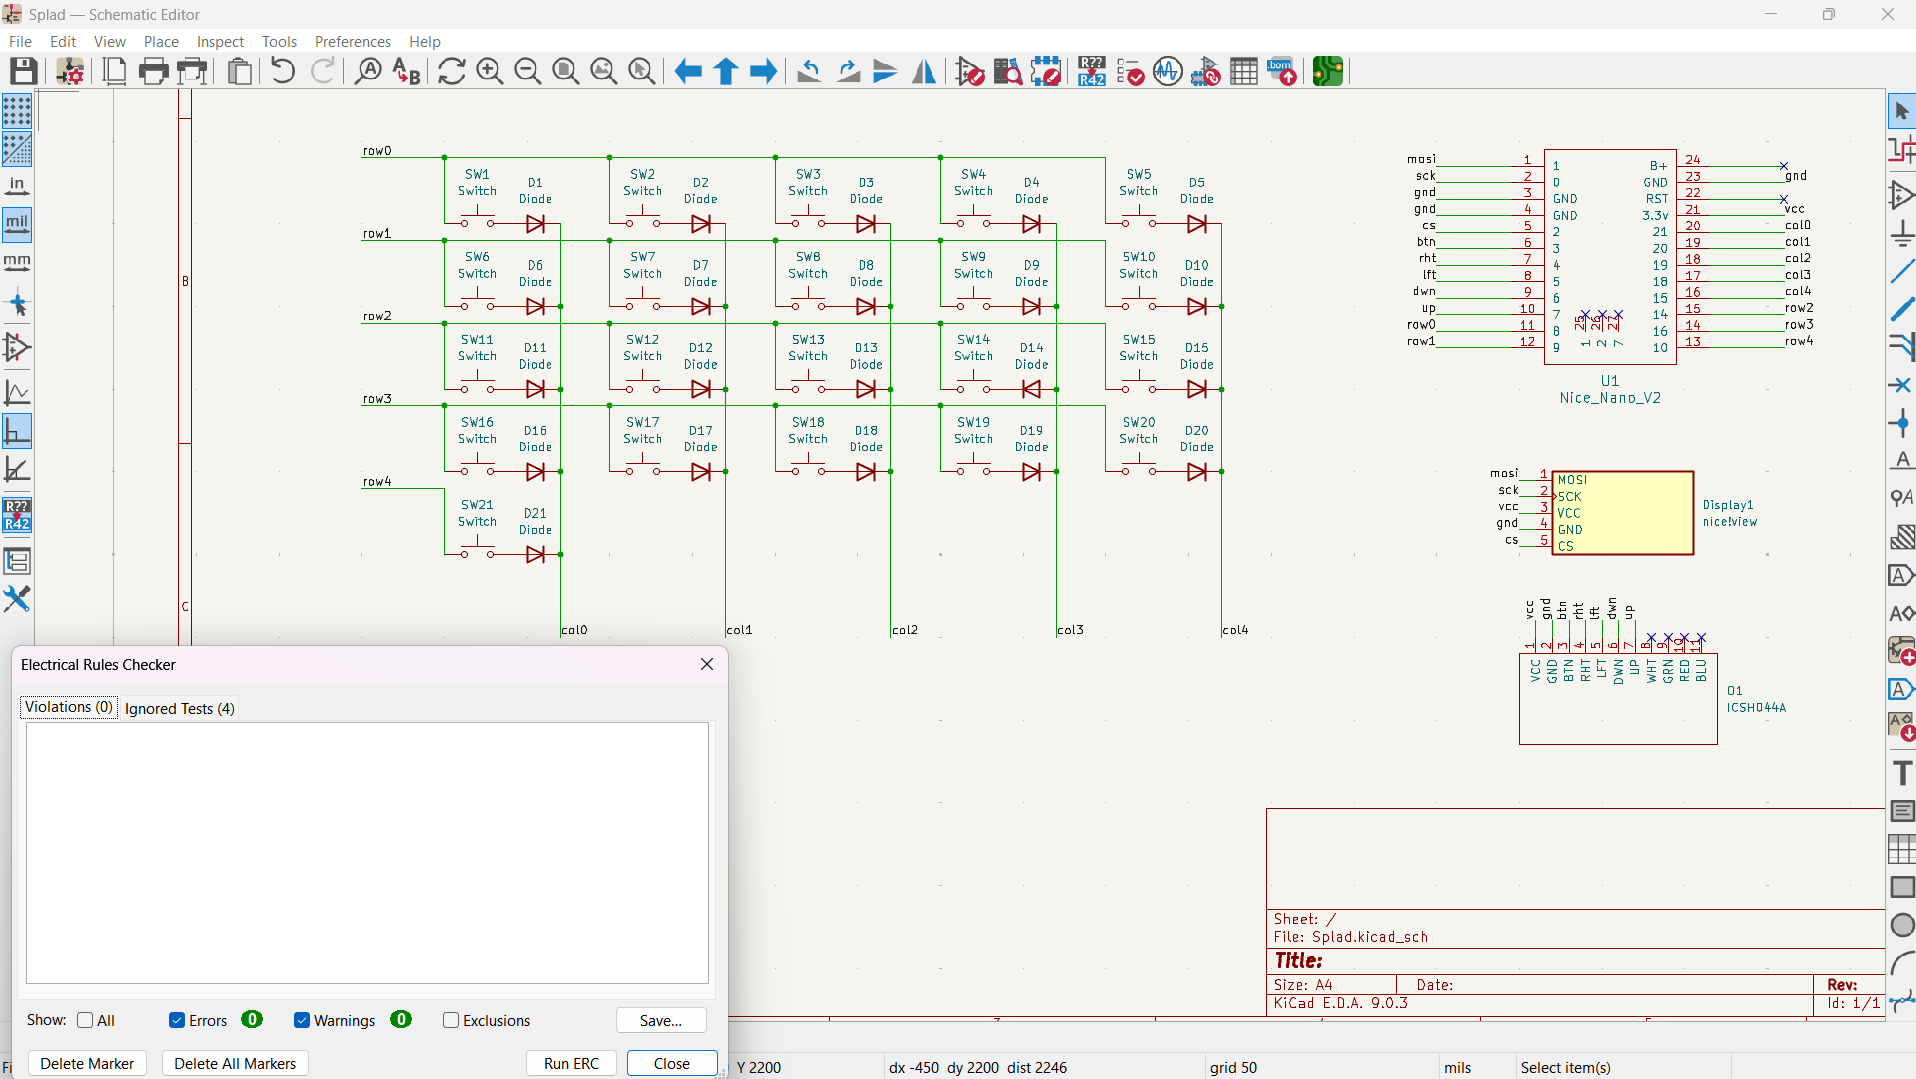The image size is (1916, 1079).
Task: Switch to the Ignored Tests tab
Action: [180, 708]
